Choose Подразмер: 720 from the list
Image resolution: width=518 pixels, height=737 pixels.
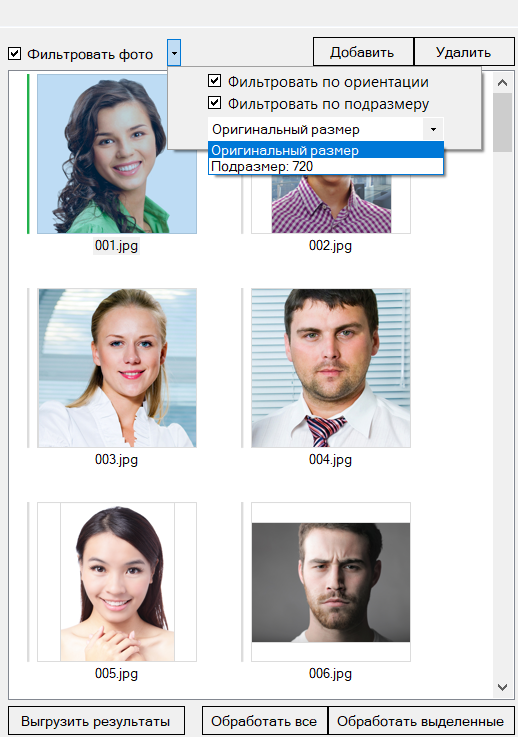click(x=326, y=166)
